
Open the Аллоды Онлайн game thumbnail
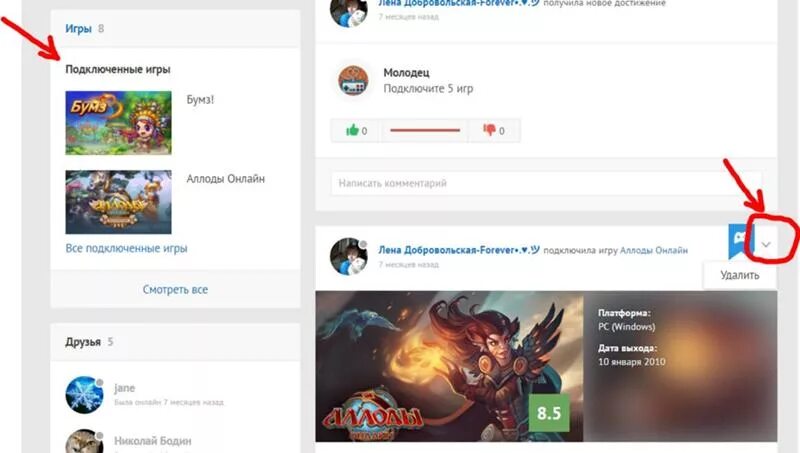tap(118, 202)
